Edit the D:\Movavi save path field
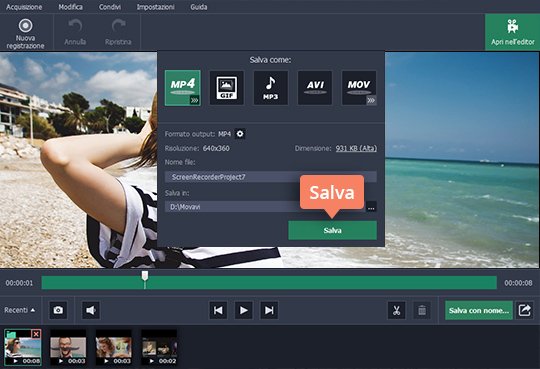 click(264, 207)
